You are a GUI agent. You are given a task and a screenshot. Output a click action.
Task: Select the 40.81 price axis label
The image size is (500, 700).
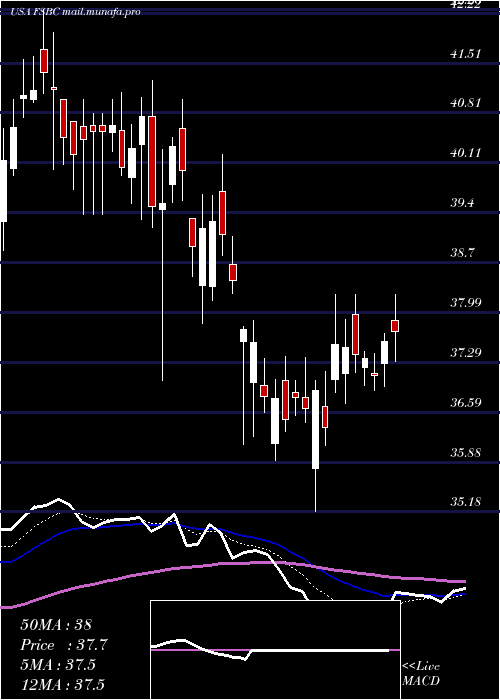(466, 103)
